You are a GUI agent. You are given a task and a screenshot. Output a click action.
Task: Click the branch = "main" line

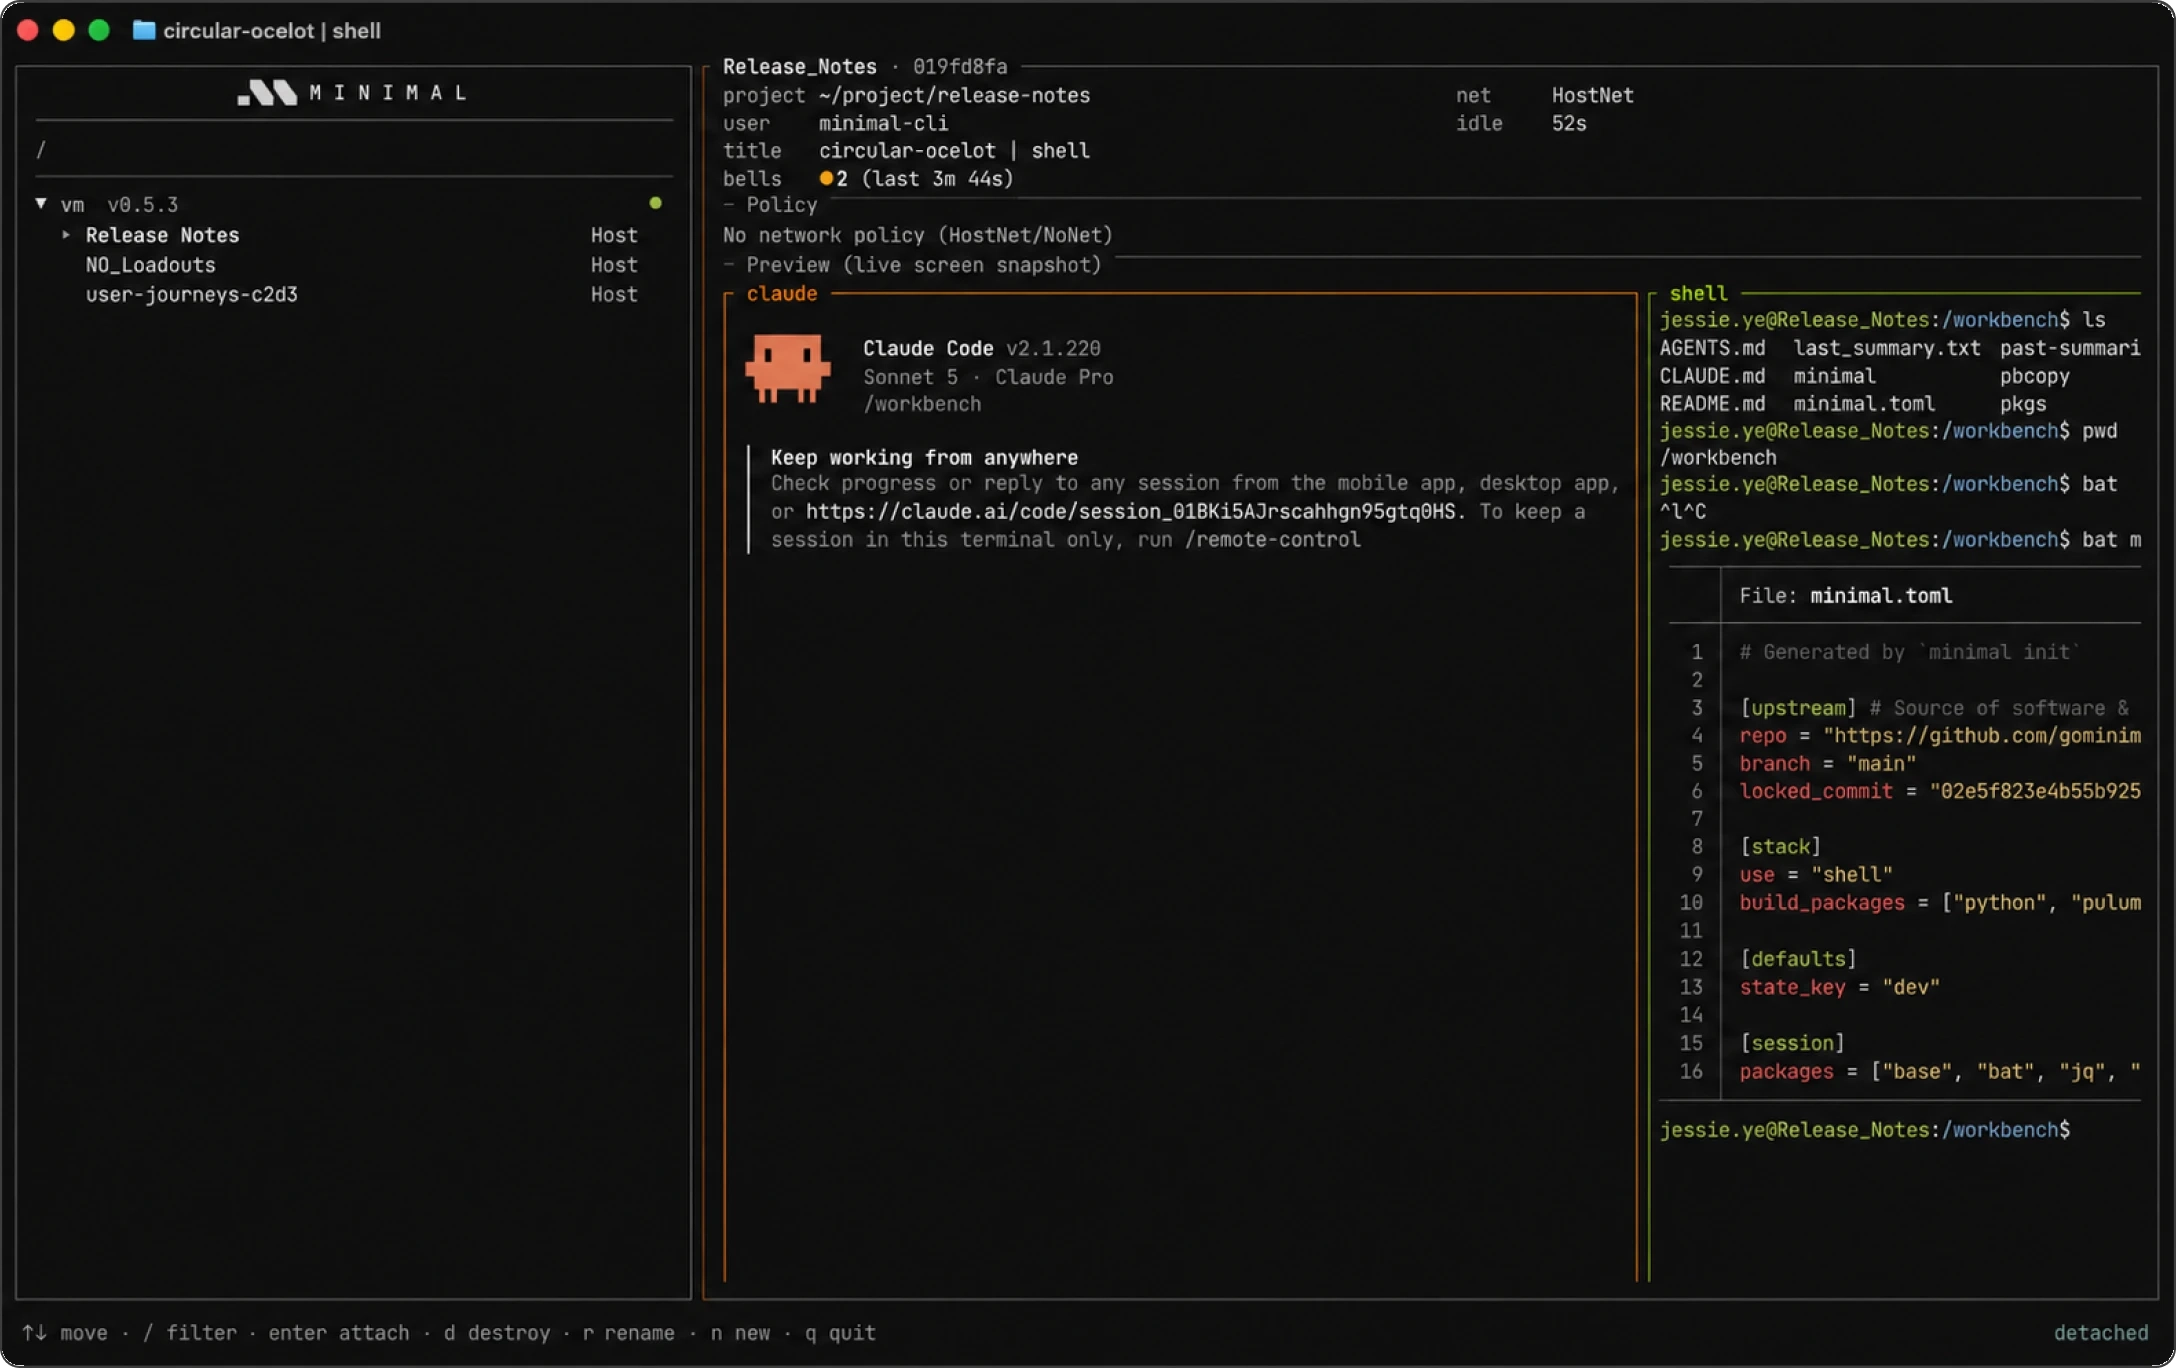pos(1827,764)
